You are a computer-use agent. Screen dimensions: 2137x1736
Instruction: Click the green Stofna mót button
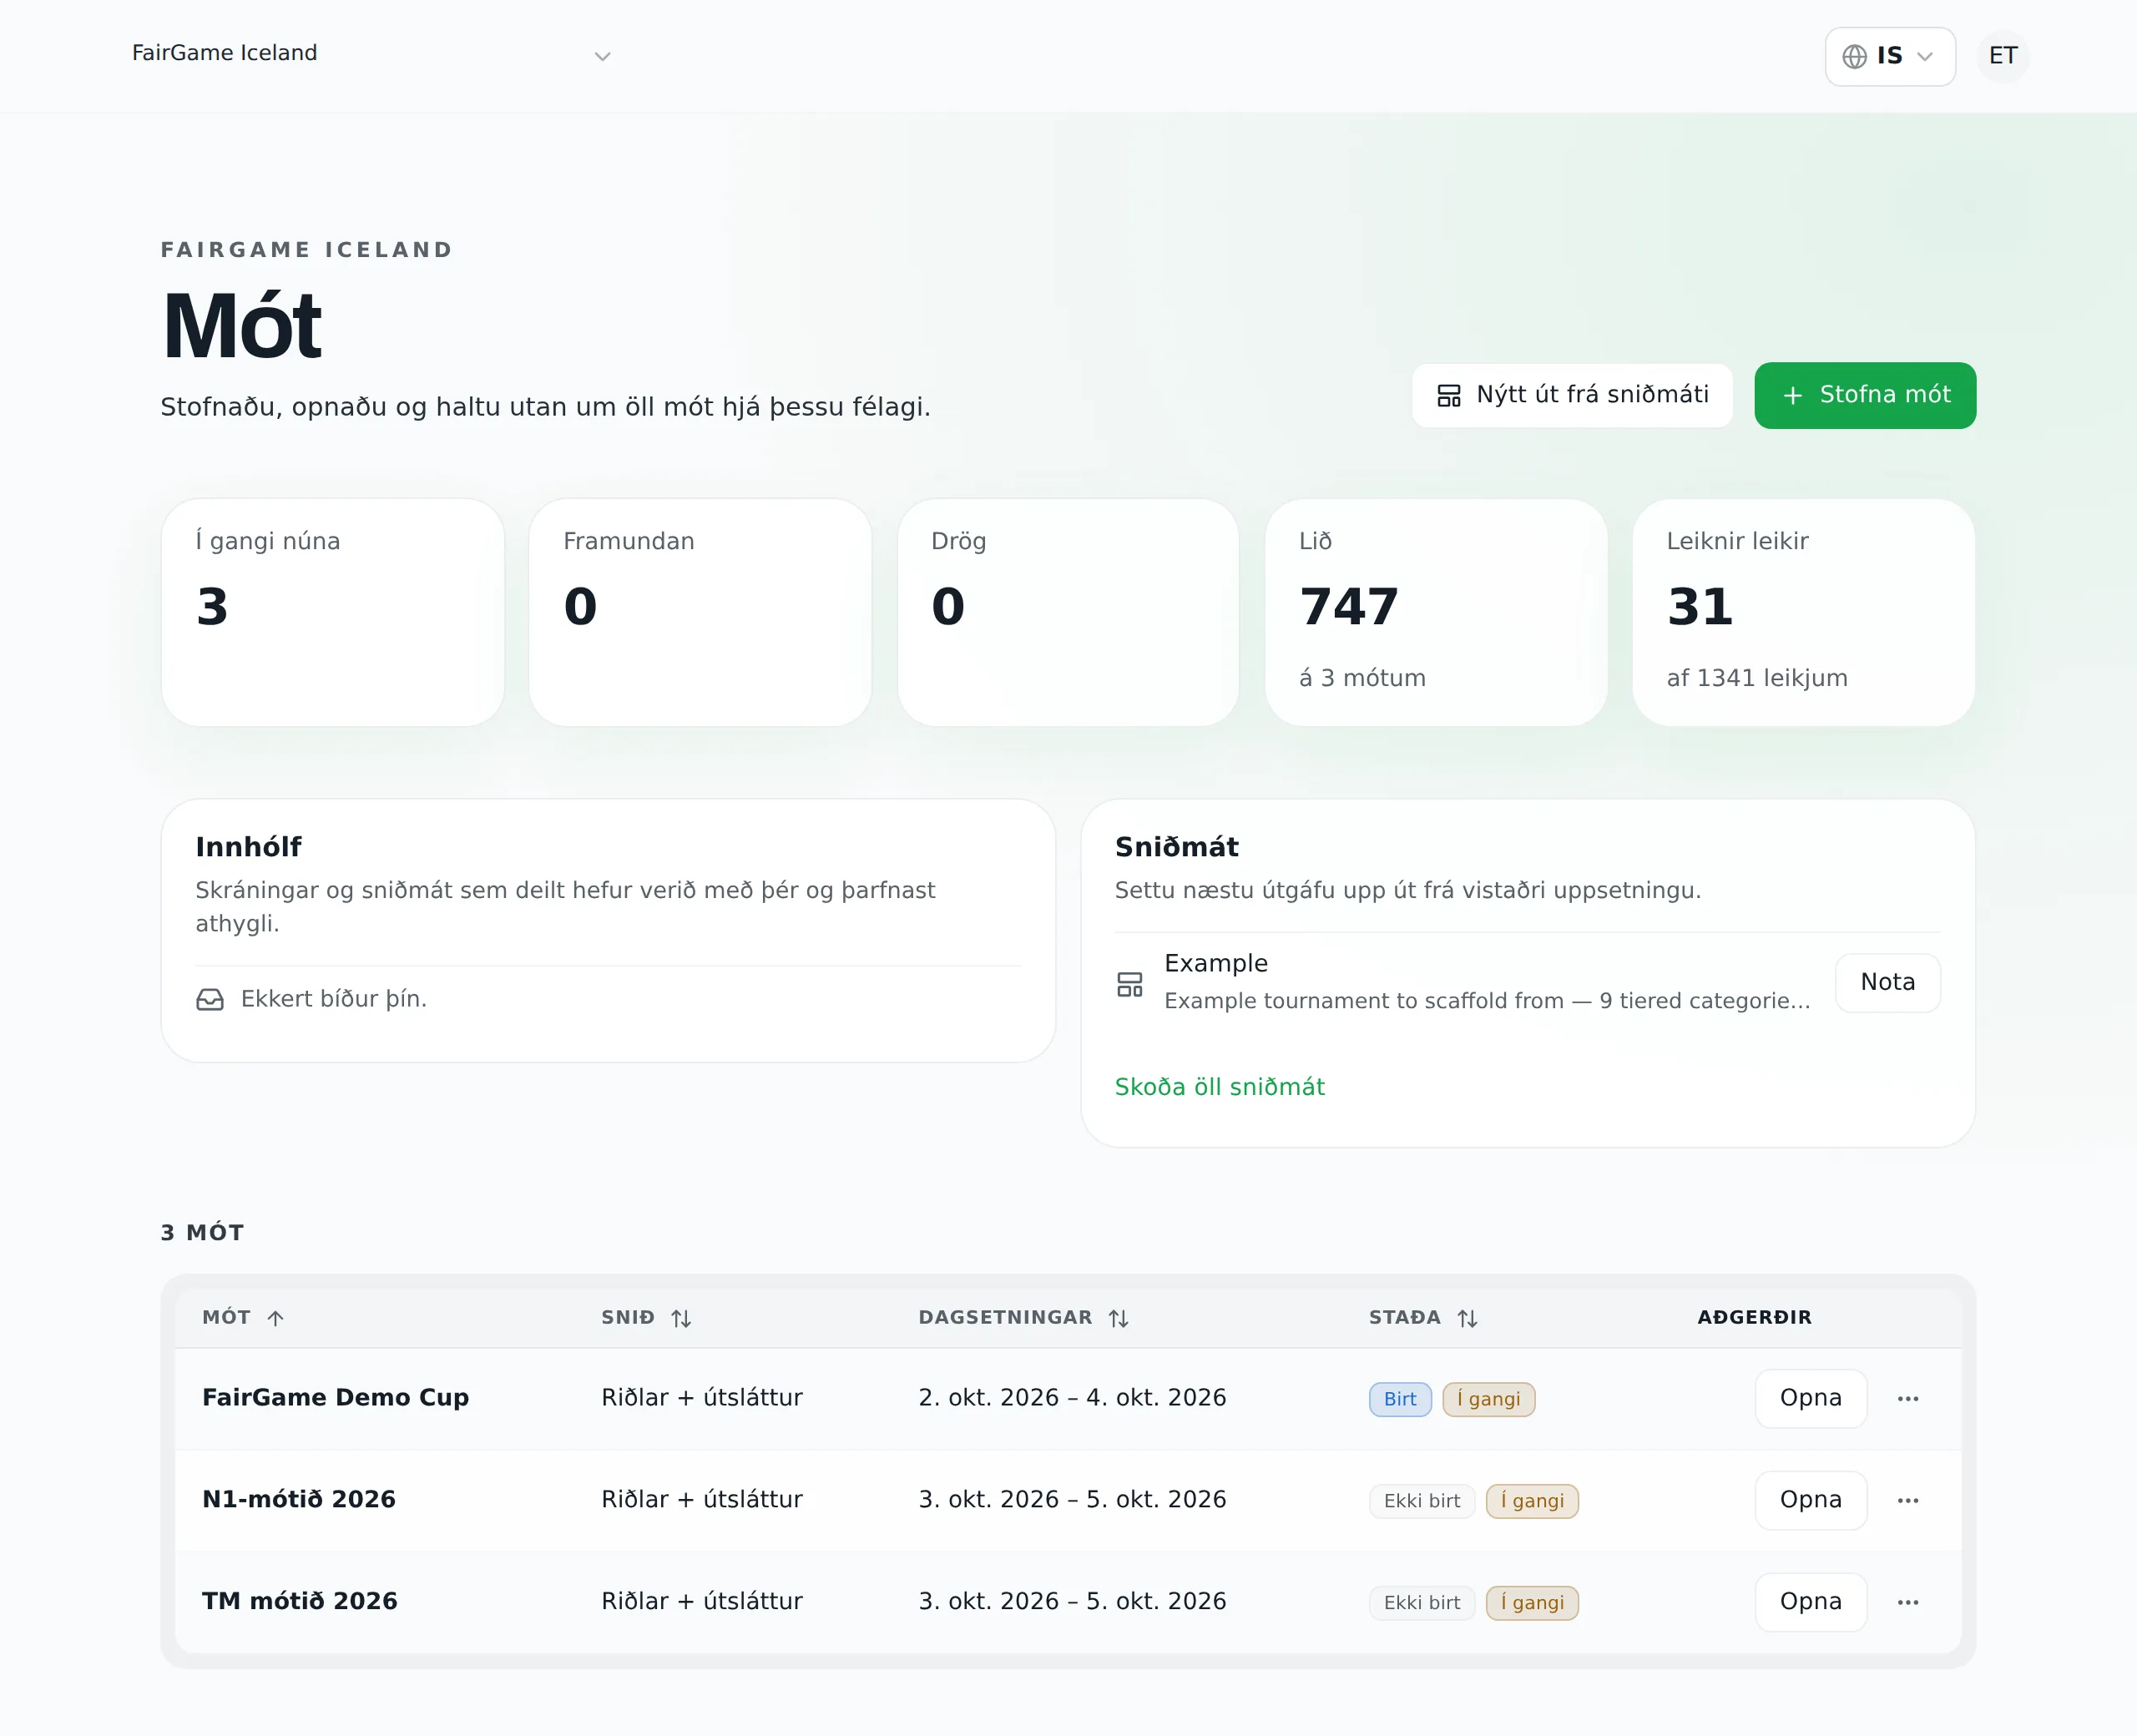tap(1864, 395)
